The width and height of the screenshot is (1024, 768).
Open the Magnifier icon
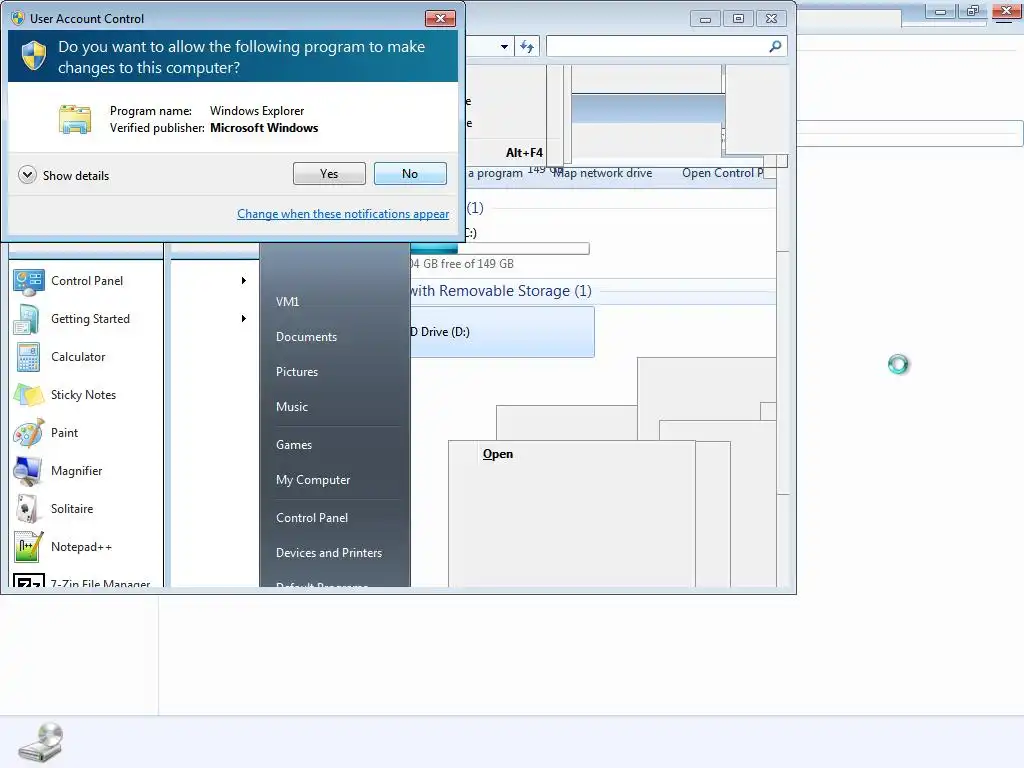click(29, 471)
